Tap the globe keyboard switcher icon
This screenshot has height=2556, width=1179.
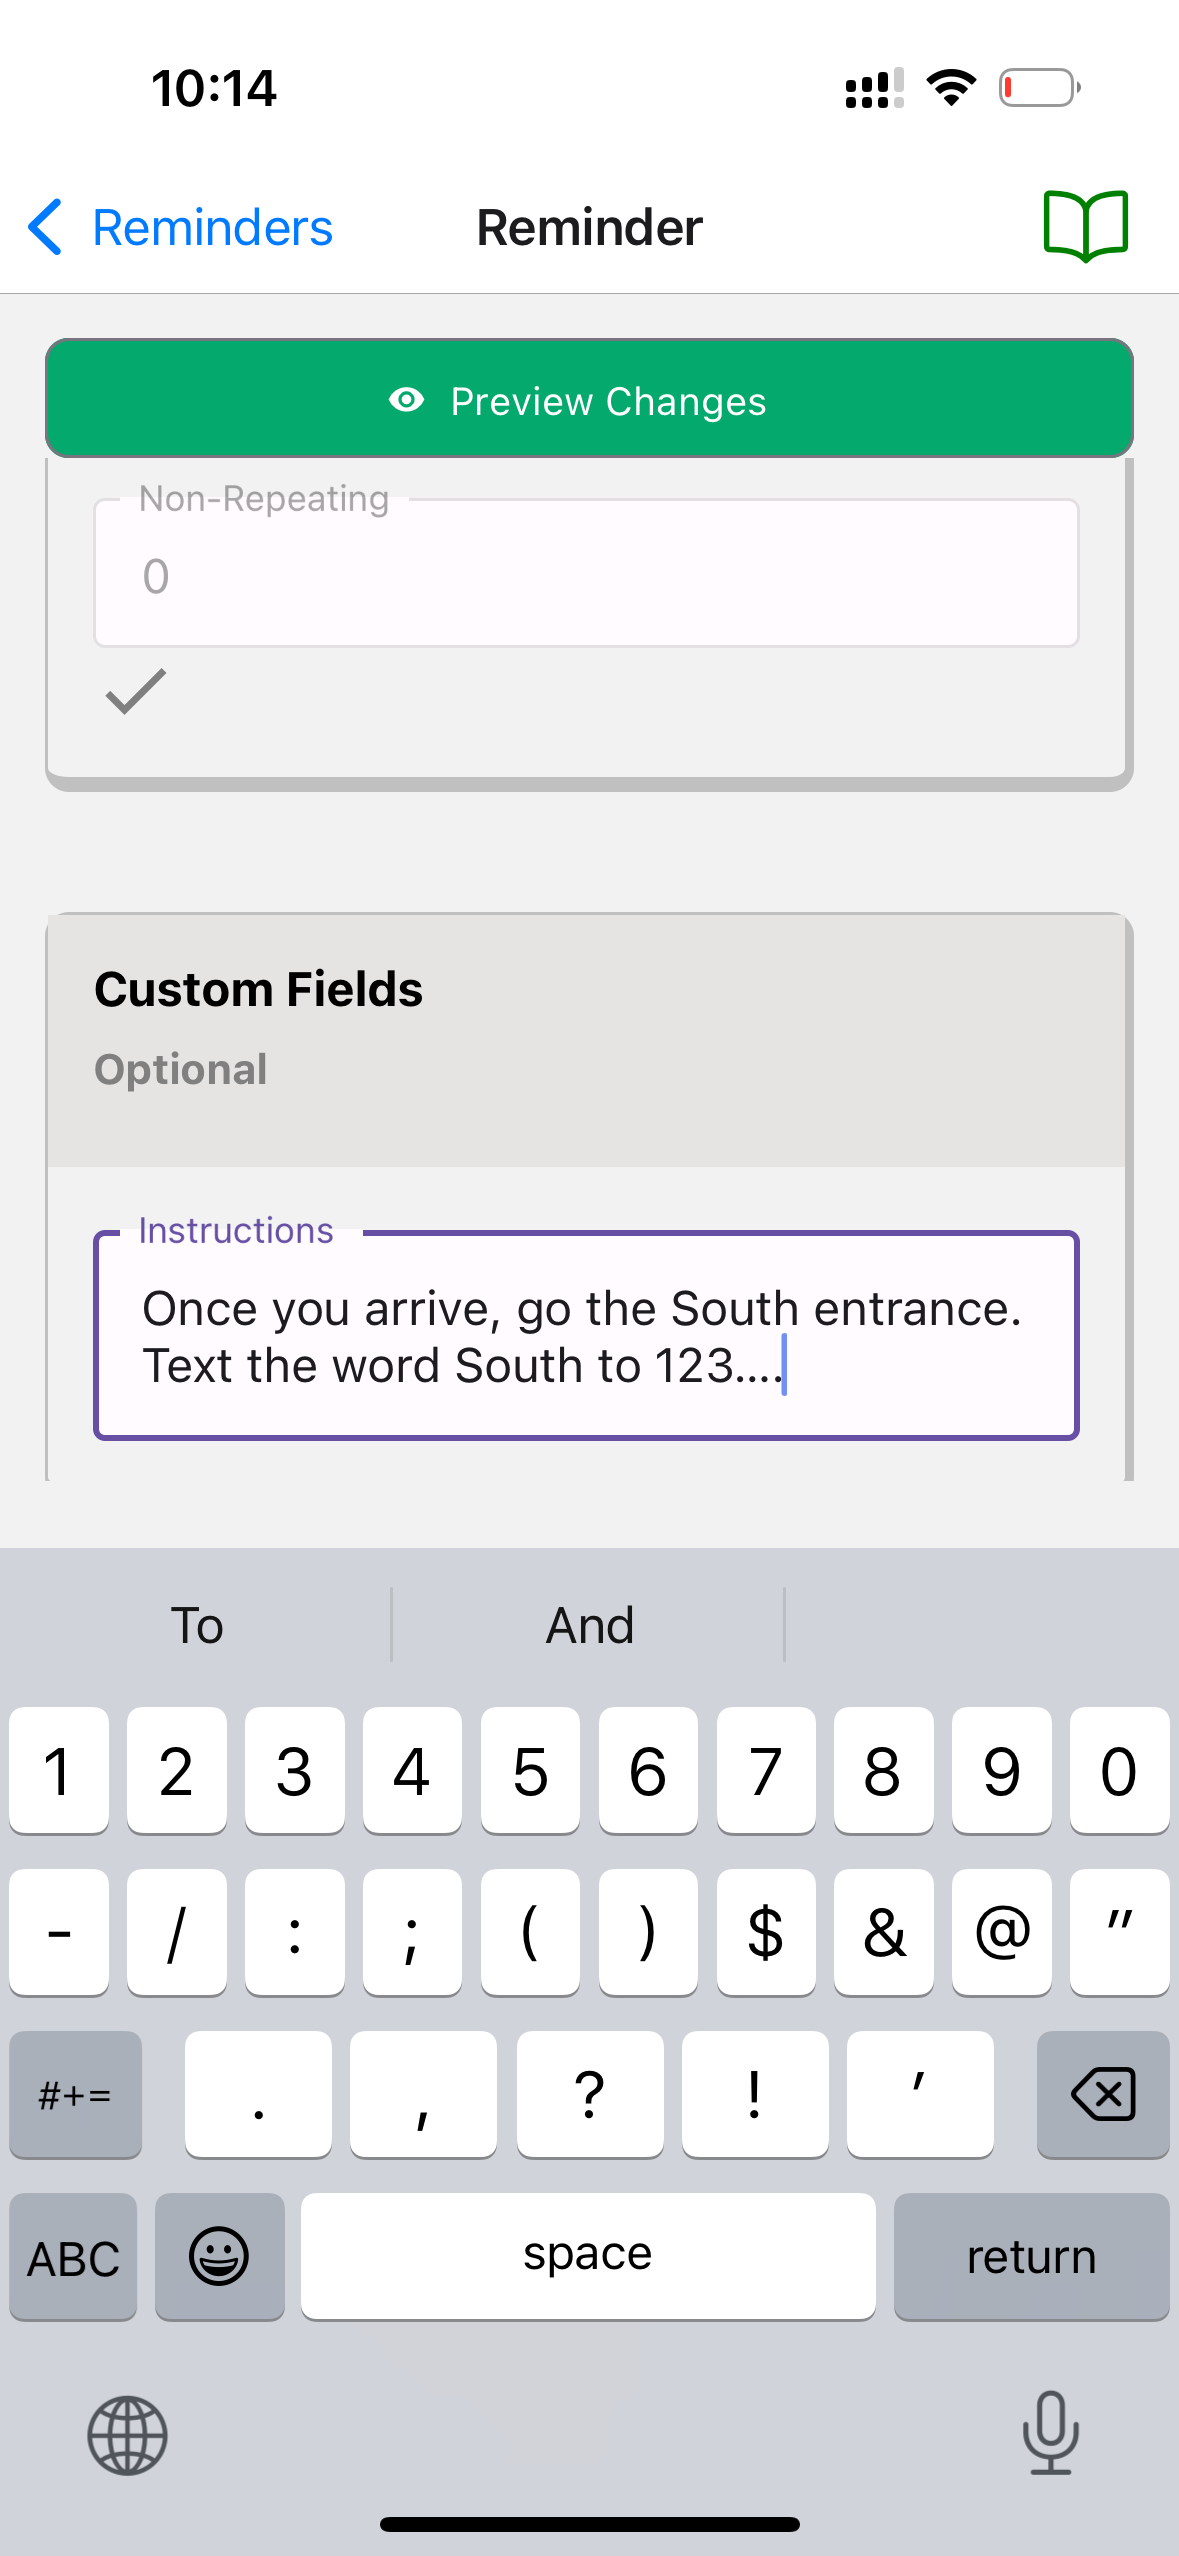click(x=127, y=2435)
